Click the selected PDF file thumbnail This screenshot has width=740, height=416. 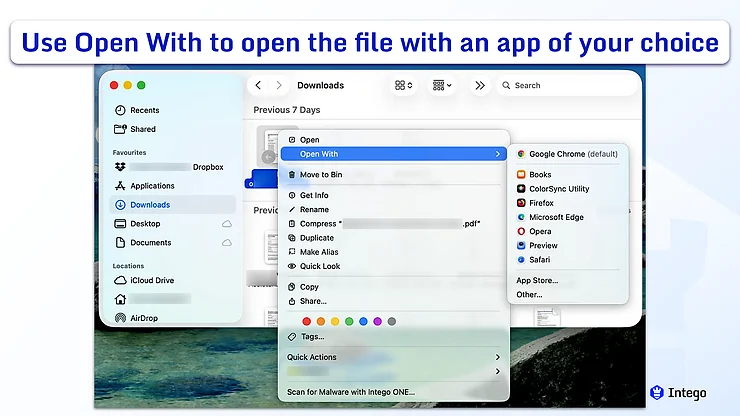coord(269,146)
